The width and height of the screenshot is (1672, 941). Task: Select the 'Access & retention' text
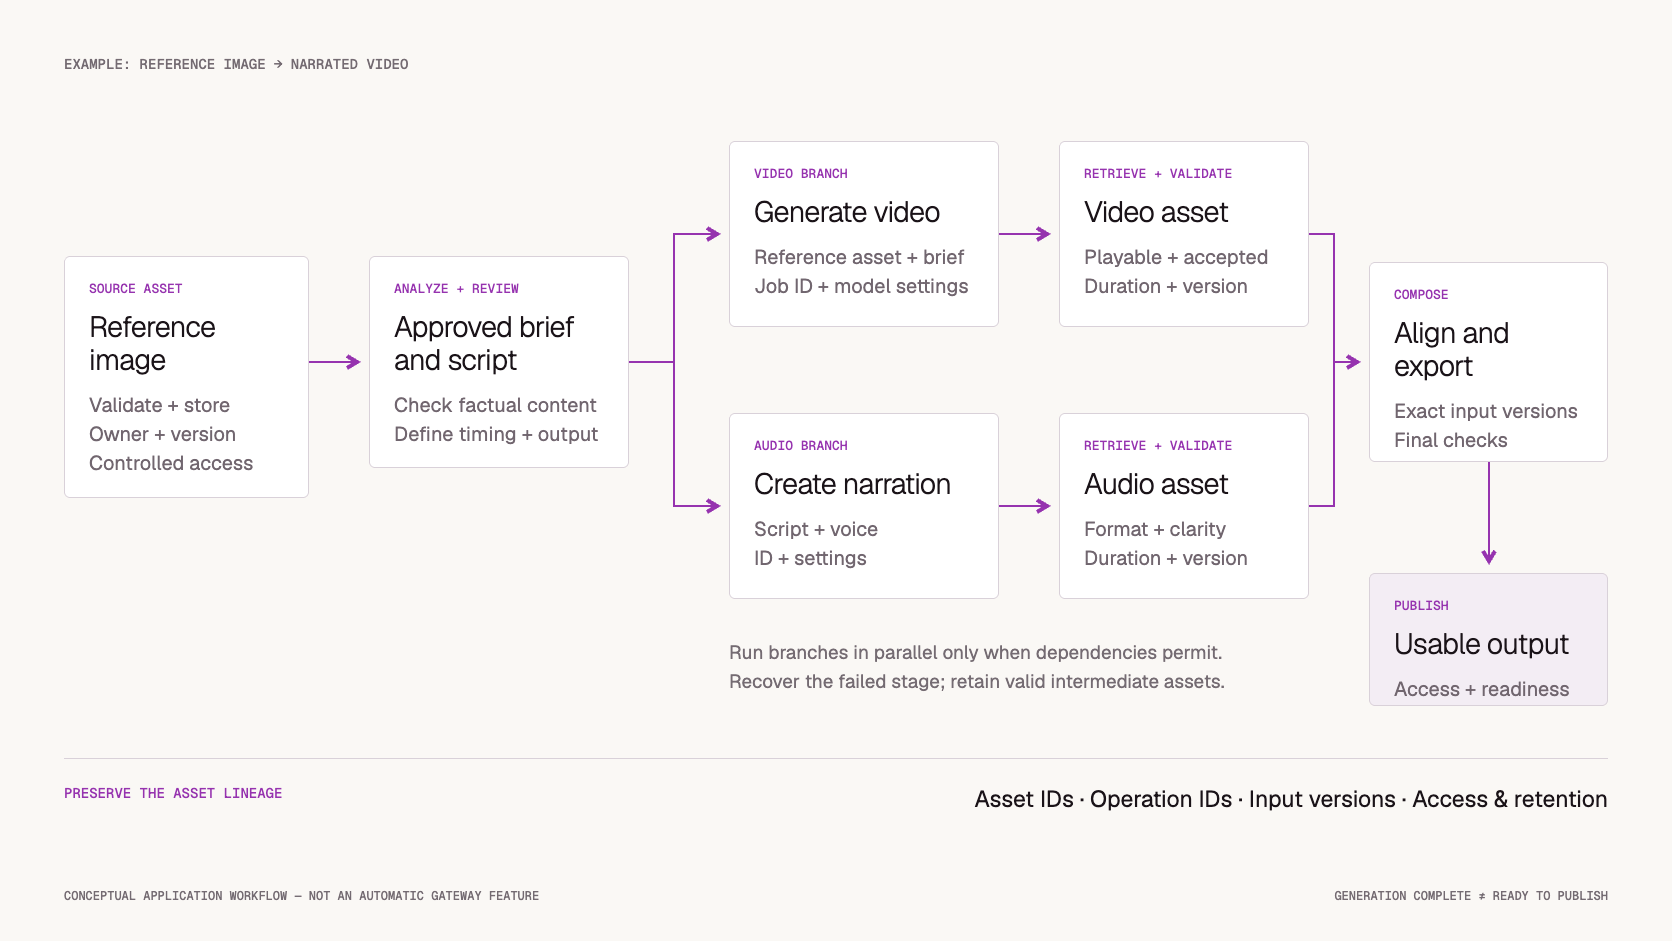click(1510, 799)
